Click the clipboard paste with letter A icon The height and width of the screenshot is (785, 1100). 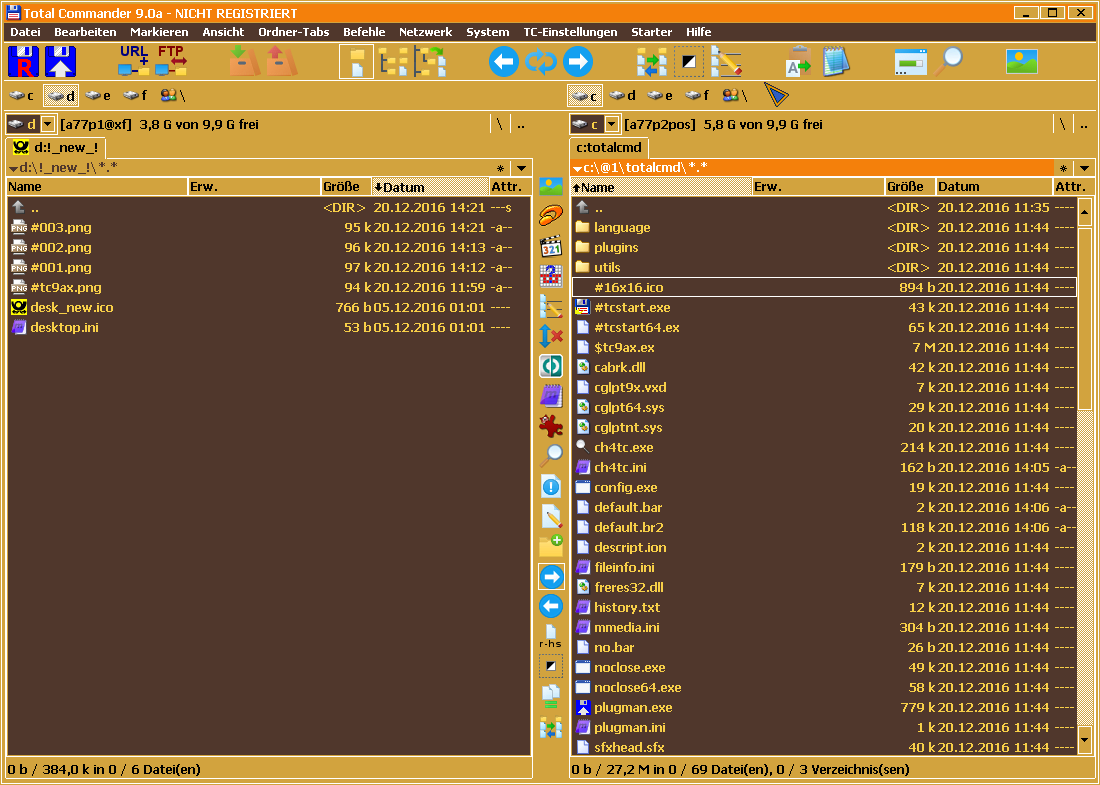798,62
